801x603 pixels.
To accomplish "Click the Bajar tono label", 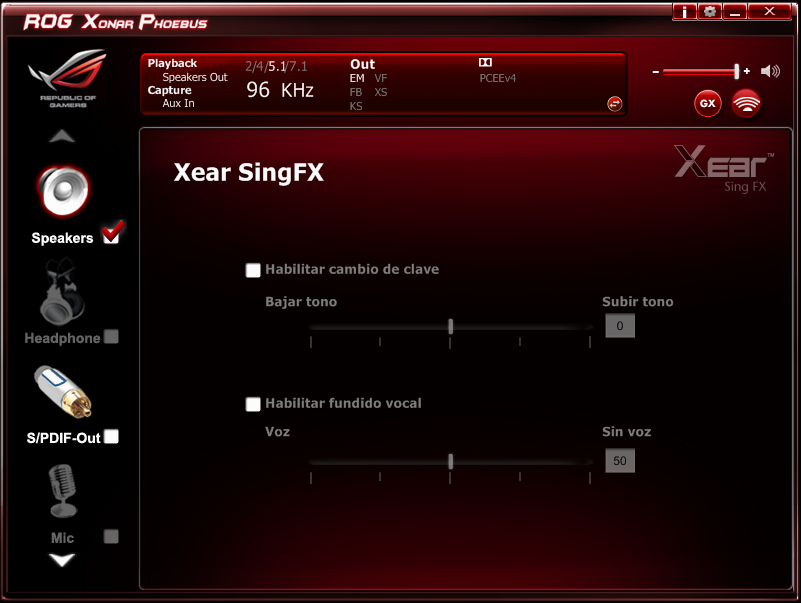I will click(x=301, y=302).
